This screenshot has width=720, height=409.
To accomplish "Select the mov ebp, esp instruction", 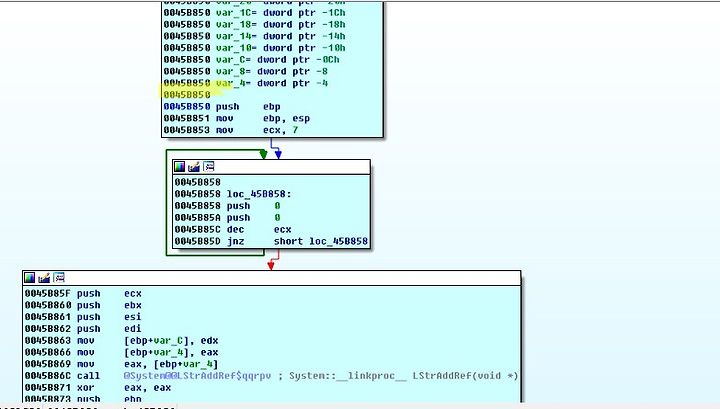I will tap(237, 118).
